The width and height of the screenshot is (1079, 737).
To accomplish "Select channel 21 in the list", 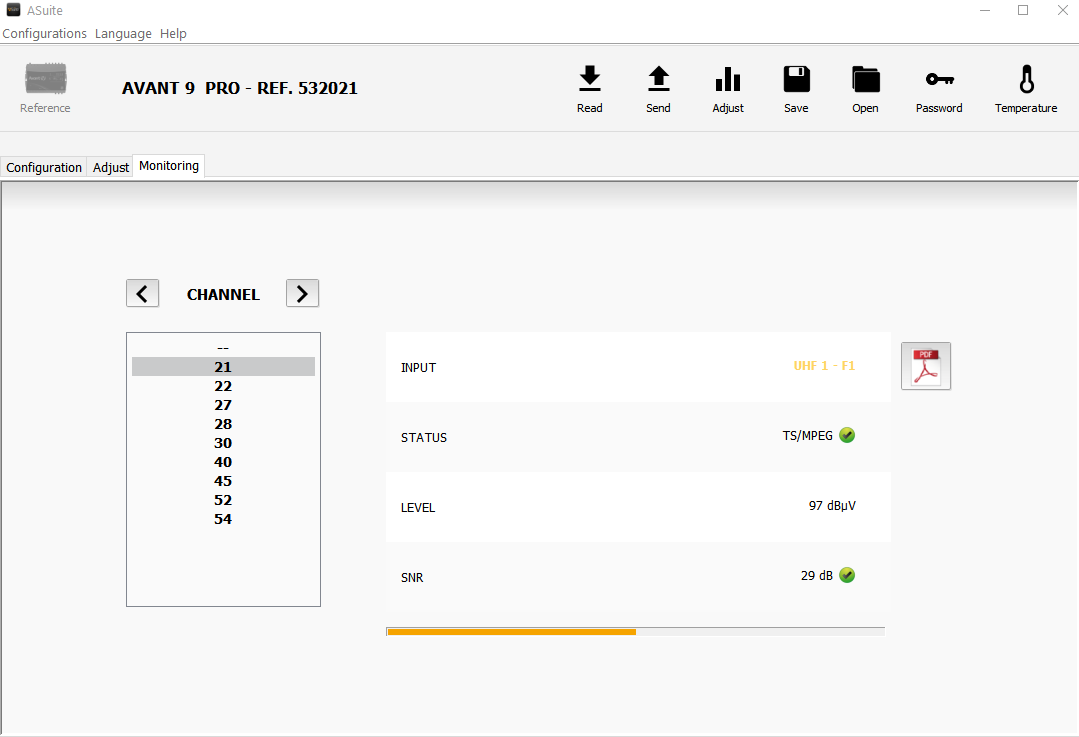I will [223, 367].
